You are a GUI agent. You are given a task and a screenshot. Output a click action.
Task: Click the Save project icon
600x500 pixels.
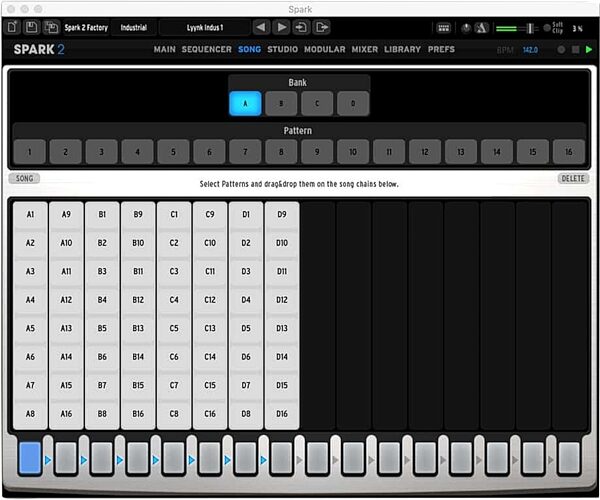coord(31,27)
